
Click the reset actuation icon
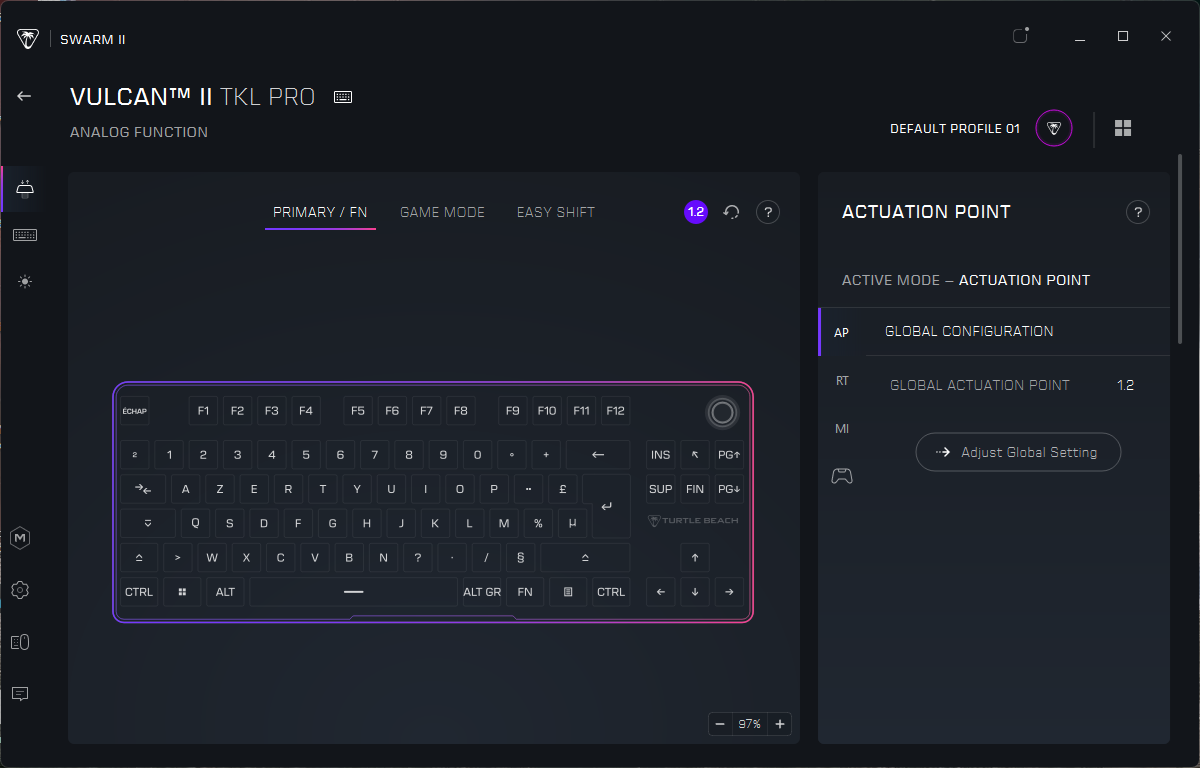(x=731, y=212)
